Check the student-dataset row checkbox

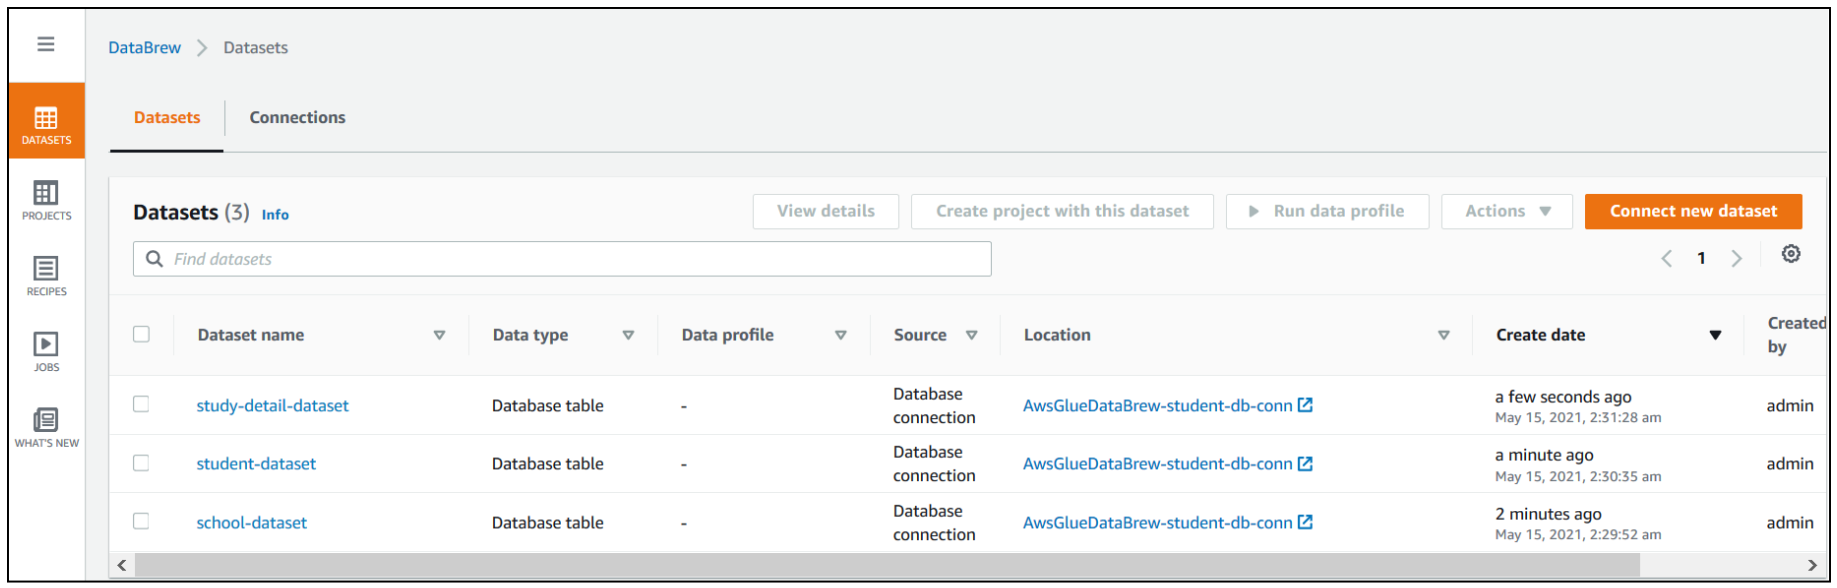pyautogui.click(x=141, y=463)
